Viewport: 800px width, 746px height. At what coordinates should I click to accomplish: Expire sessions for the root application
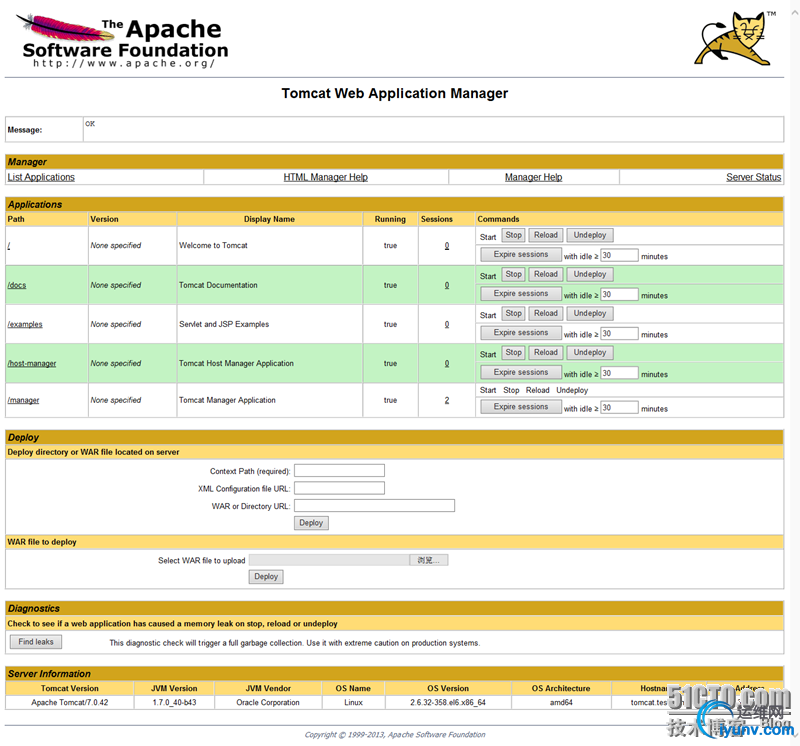521,255
